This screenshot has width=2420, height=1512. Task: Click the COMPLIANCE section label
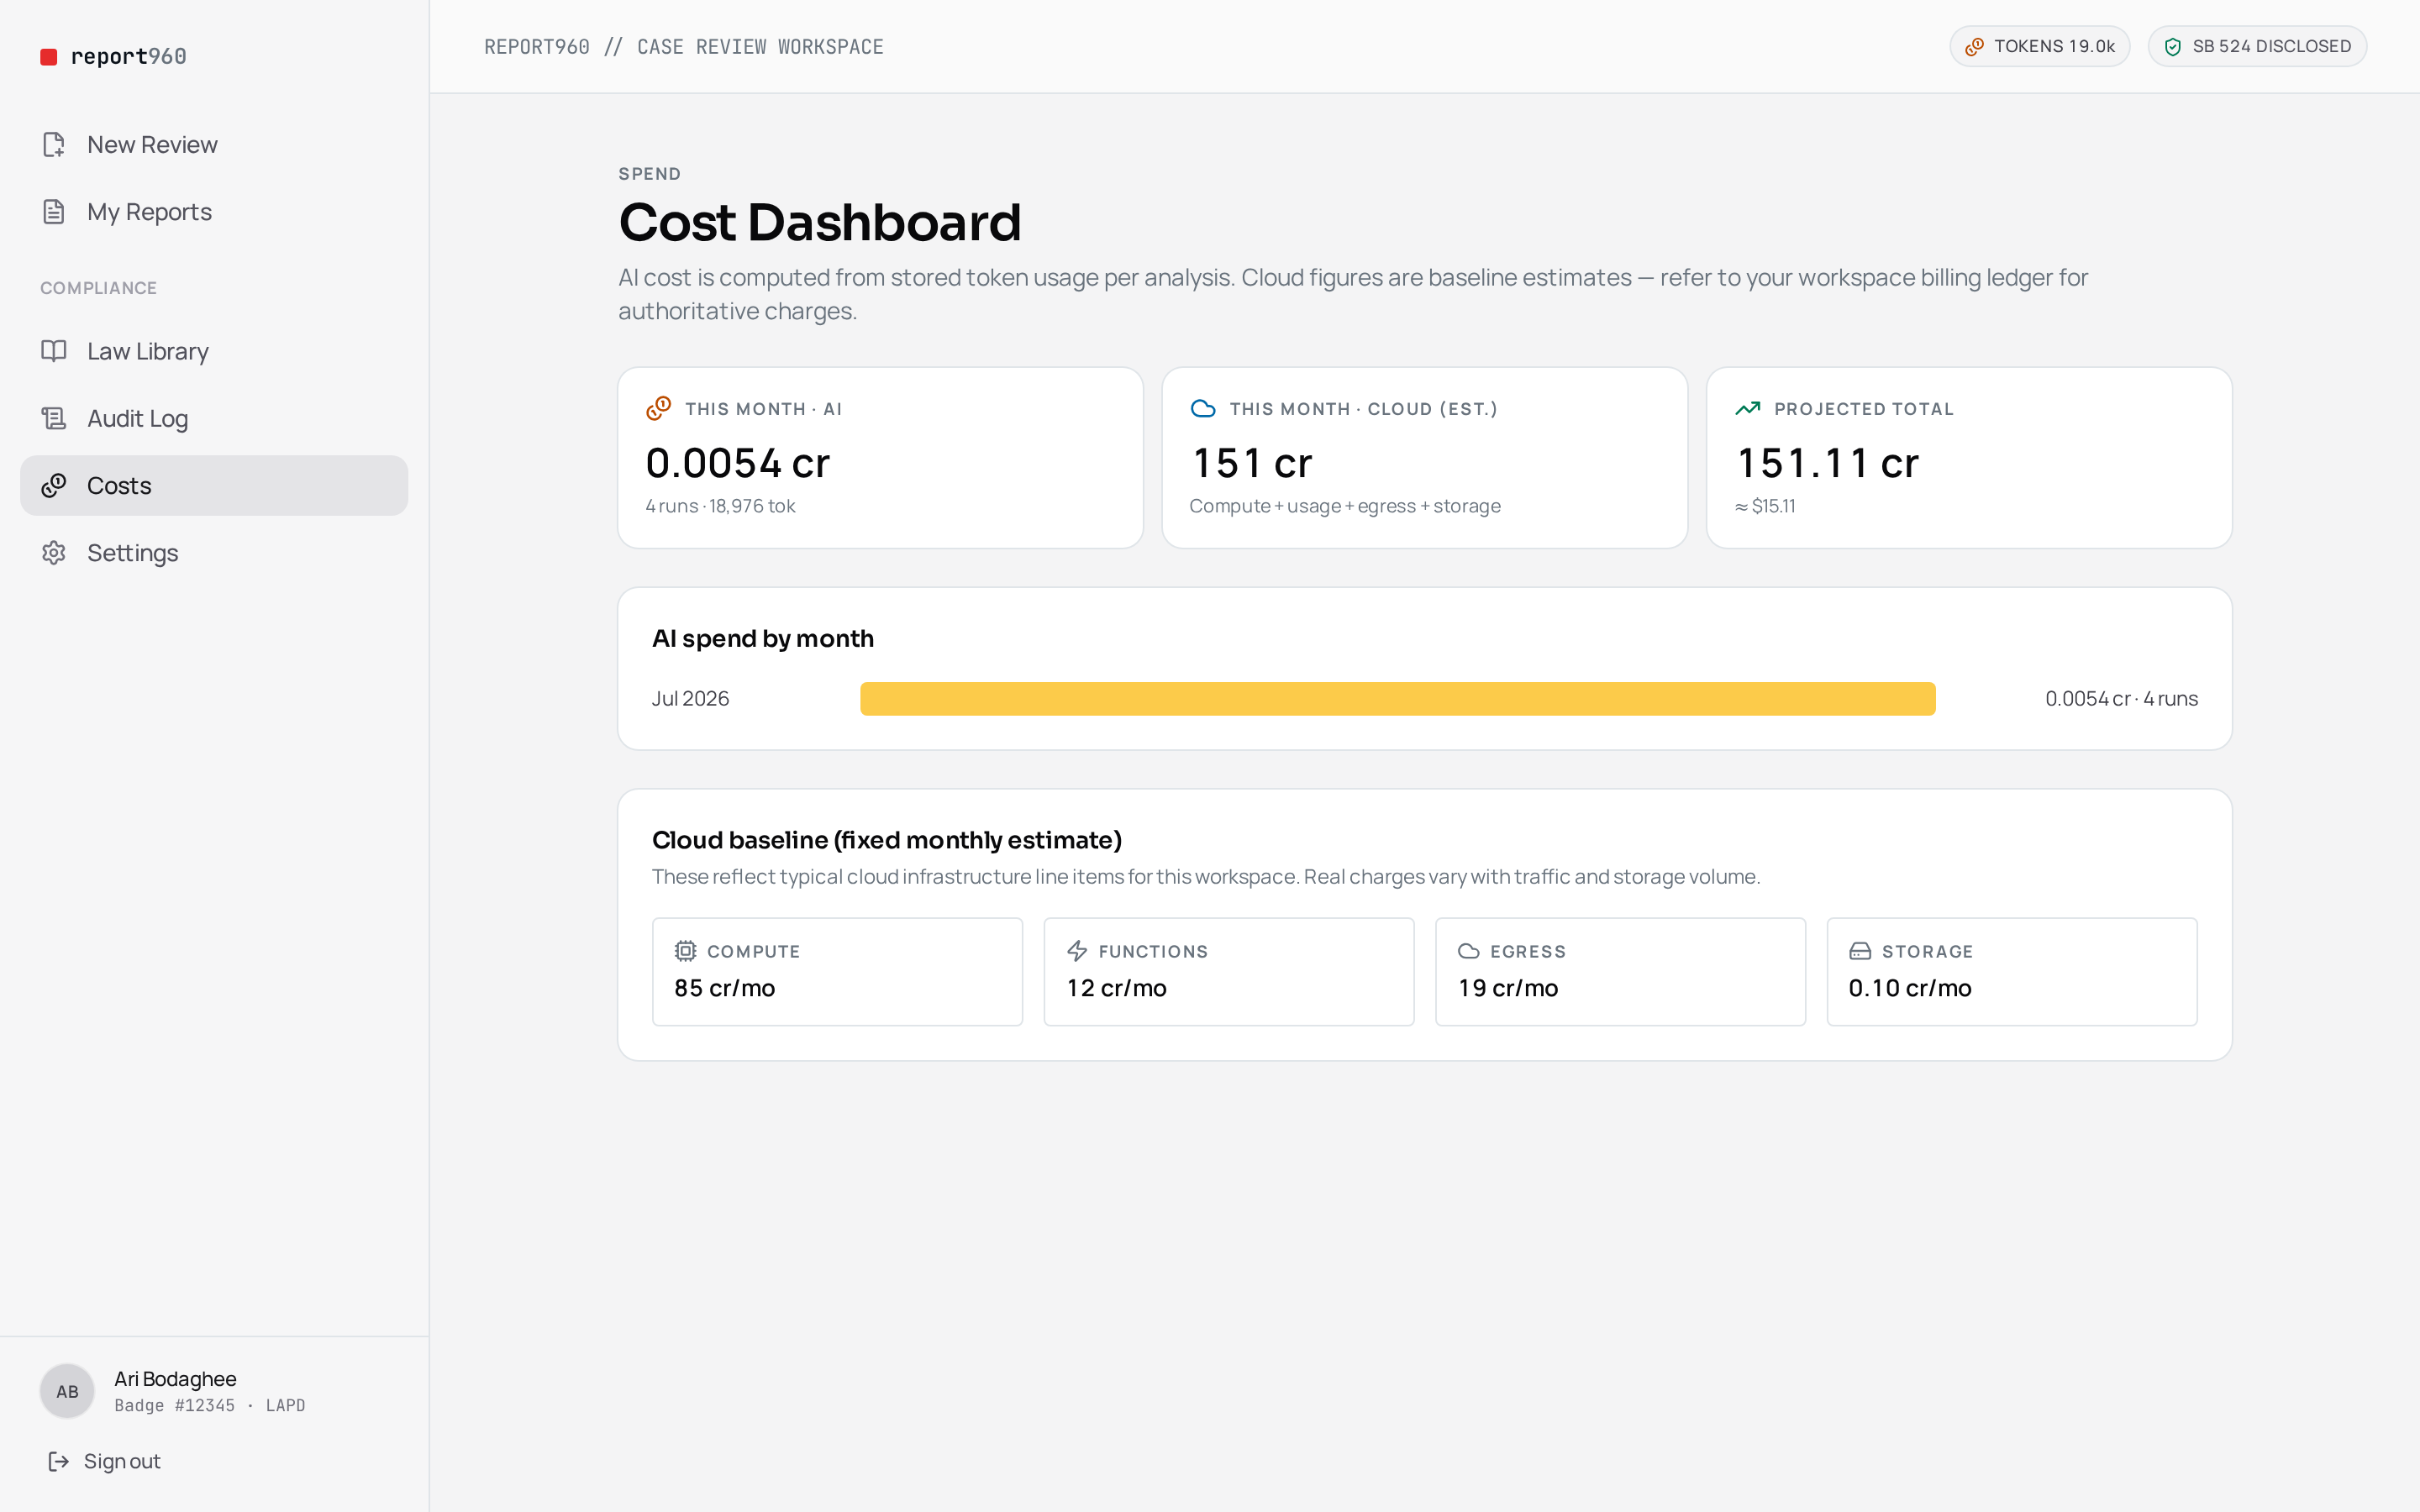99,288
